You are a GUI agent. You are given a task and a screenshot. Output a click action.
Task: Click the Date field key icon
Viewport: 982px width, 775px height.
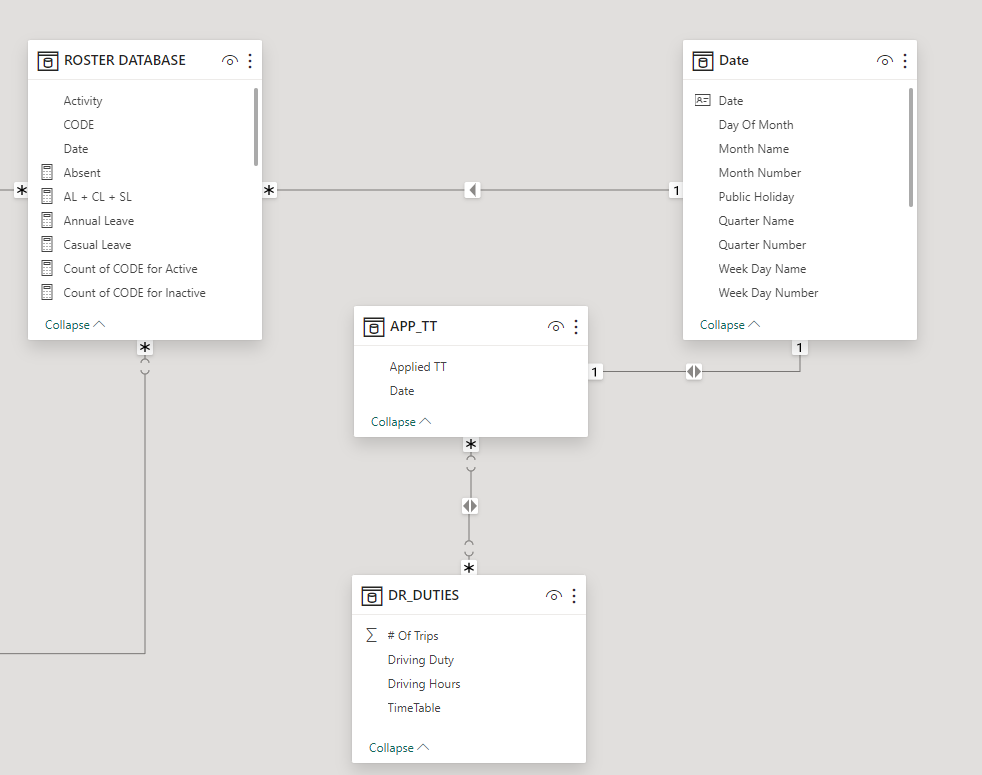(703, 100)
